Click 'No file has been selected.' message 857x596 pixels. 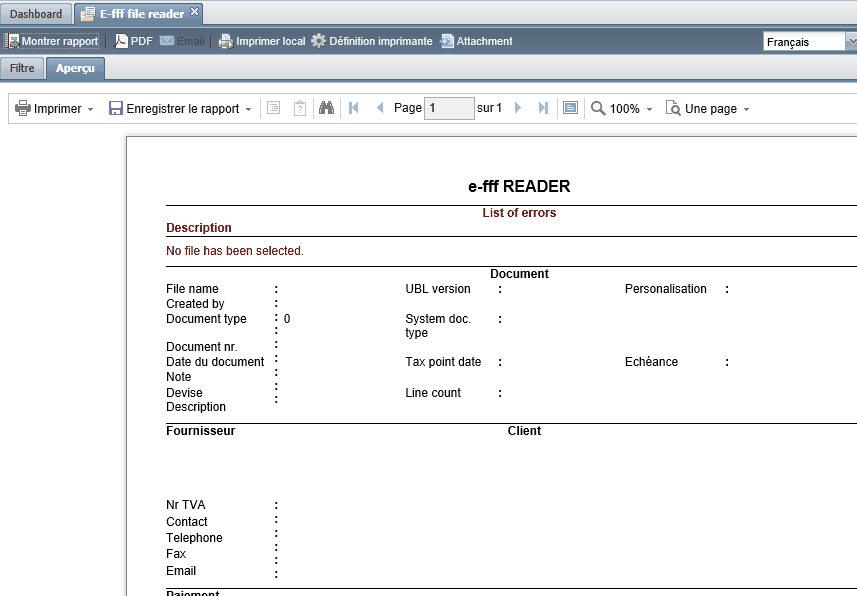point(235,251)
